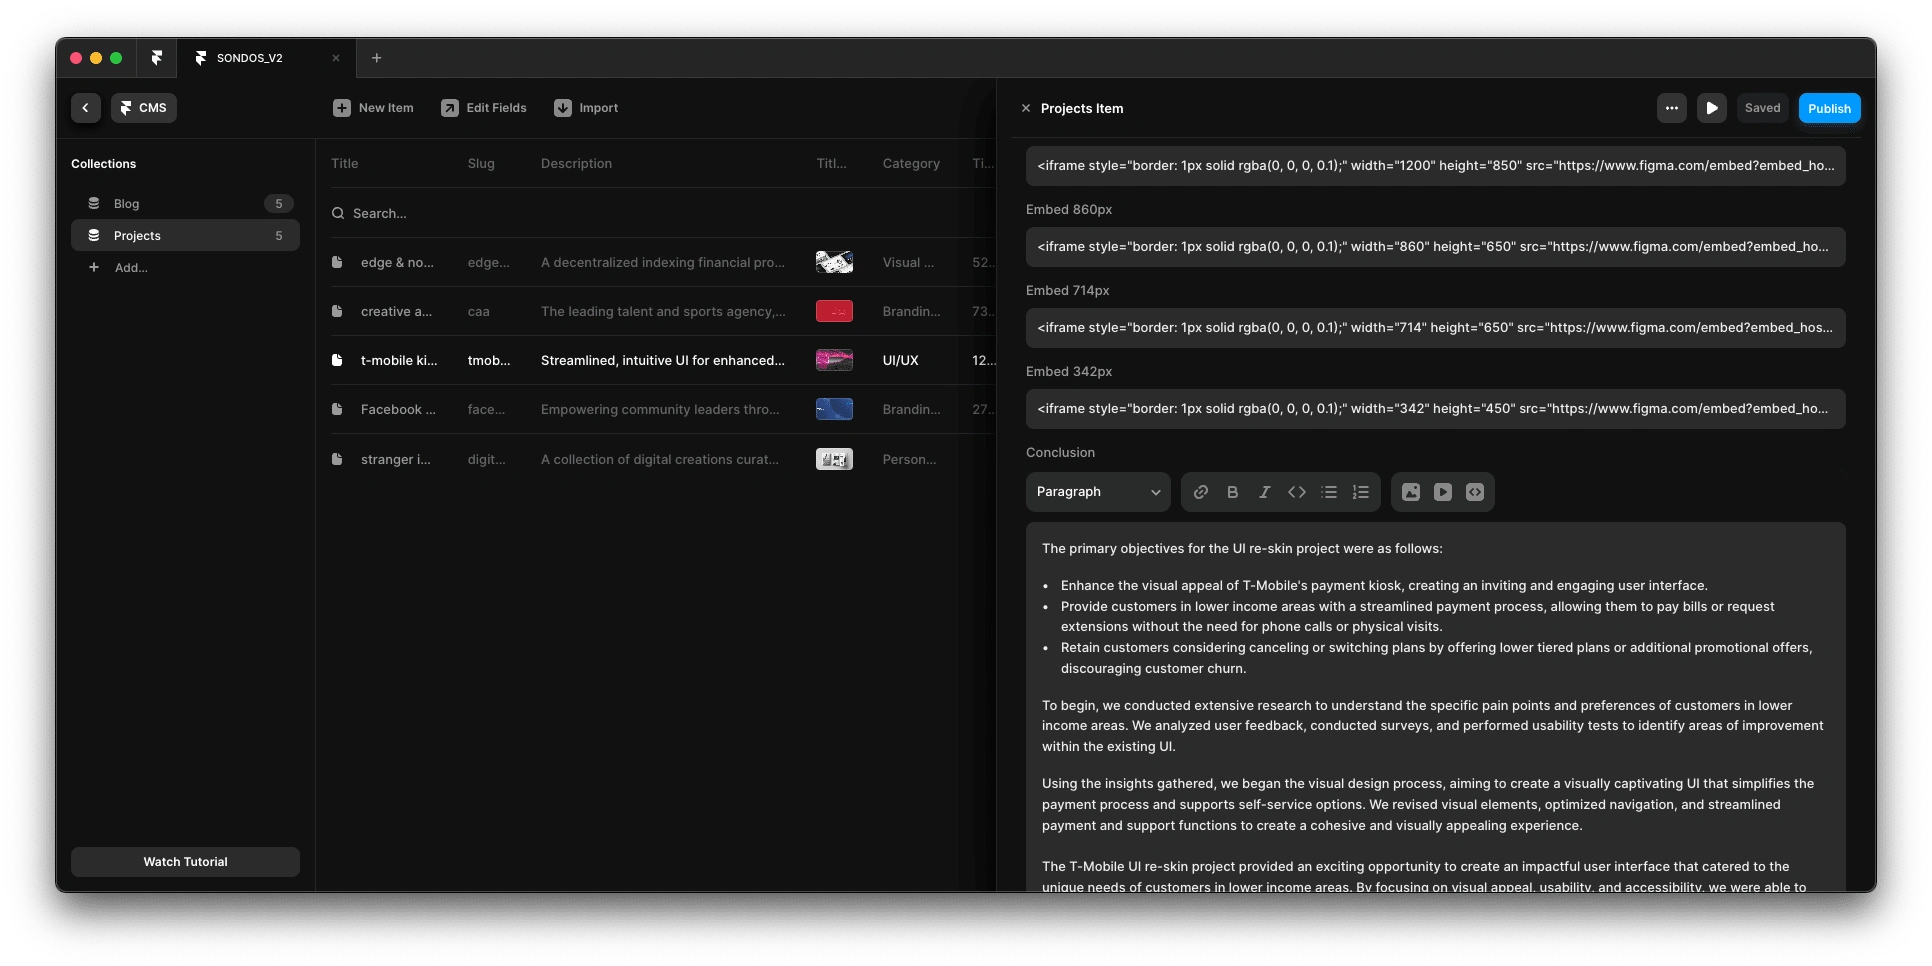Click the preview play button
This screenshot has width=1932, height=966.
[1712, 108]
